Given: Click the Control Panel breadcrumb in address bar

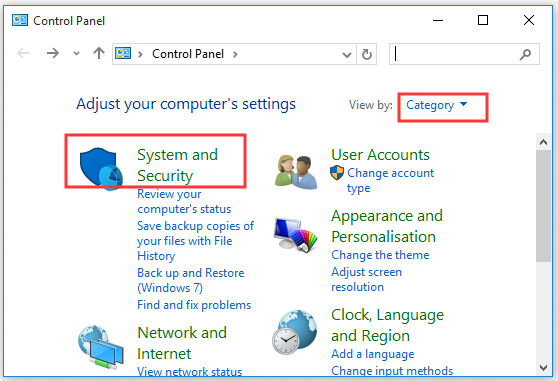Looking at the screenshot, I should [x=188, y=54].
